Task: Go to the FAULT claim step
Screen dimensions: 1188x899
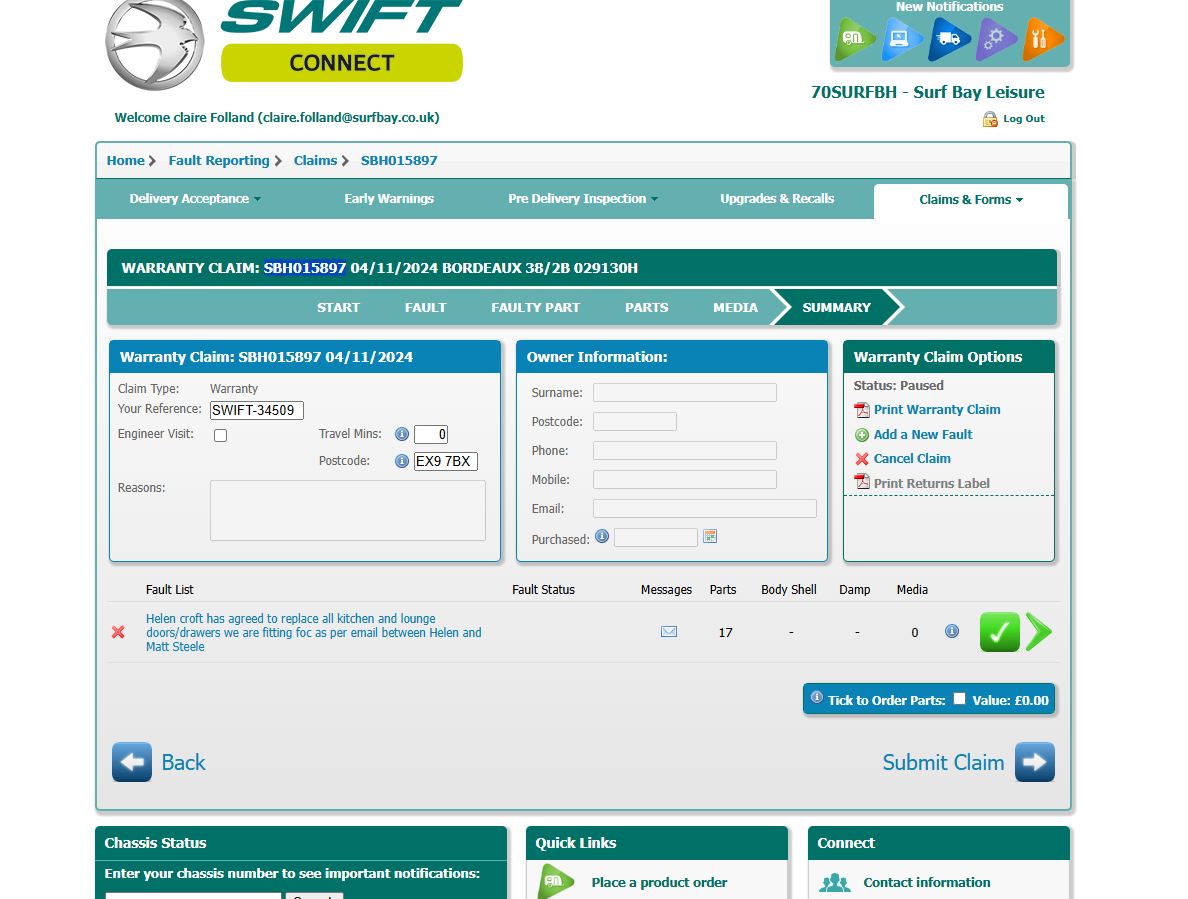Action: (425, 307)
